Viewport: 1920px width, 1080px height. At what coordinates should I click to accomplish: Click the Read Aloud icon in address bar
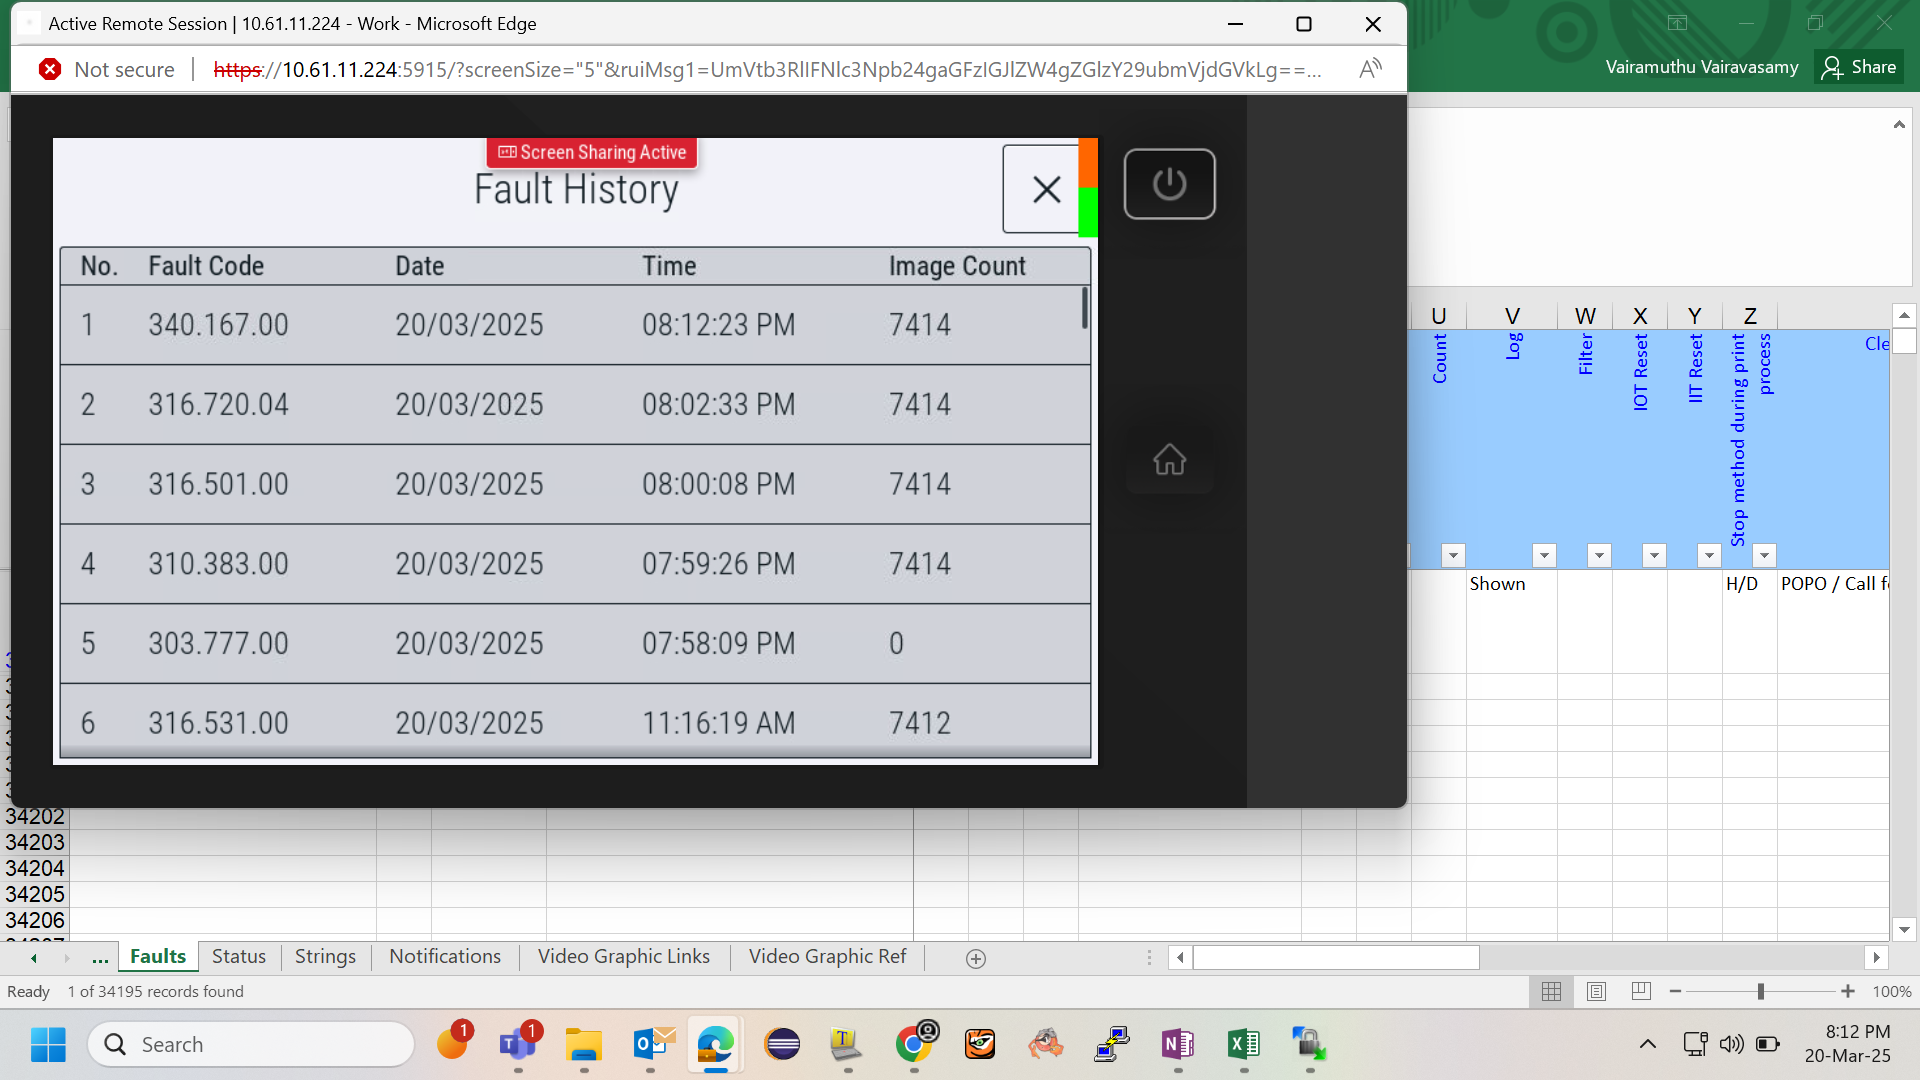pos(1370,69)
